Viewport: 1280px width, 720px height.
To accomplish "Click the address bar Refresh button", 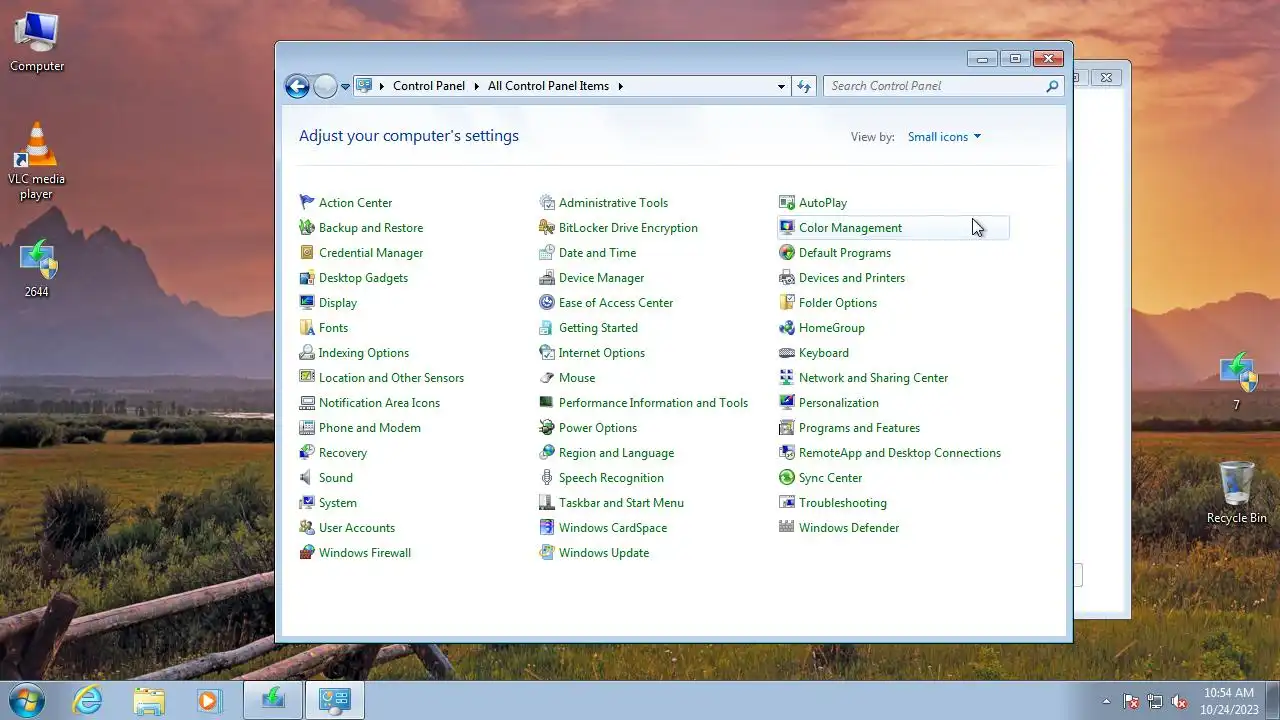I will pos(804,86).
